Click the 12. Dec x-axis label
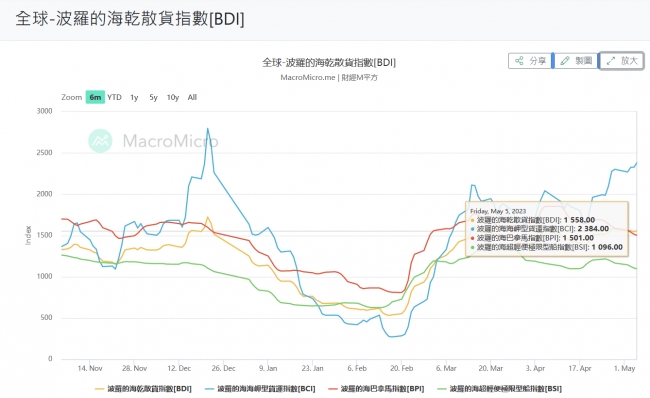650x398 pixels. (x=179, y=368)
